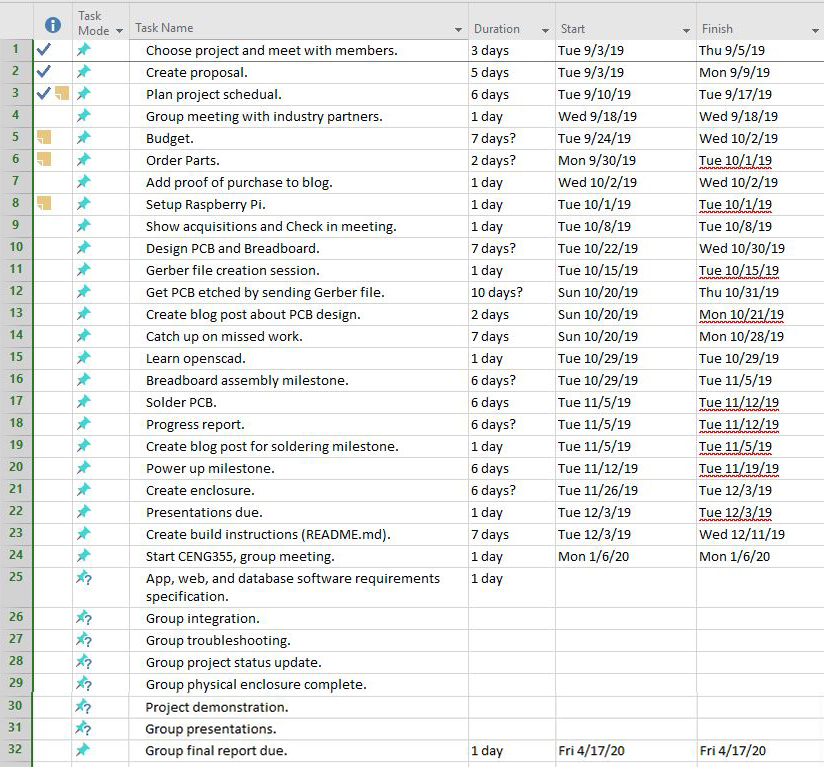
Task: Open the Task Mode column filter dropdown
Action: point(119,31)
